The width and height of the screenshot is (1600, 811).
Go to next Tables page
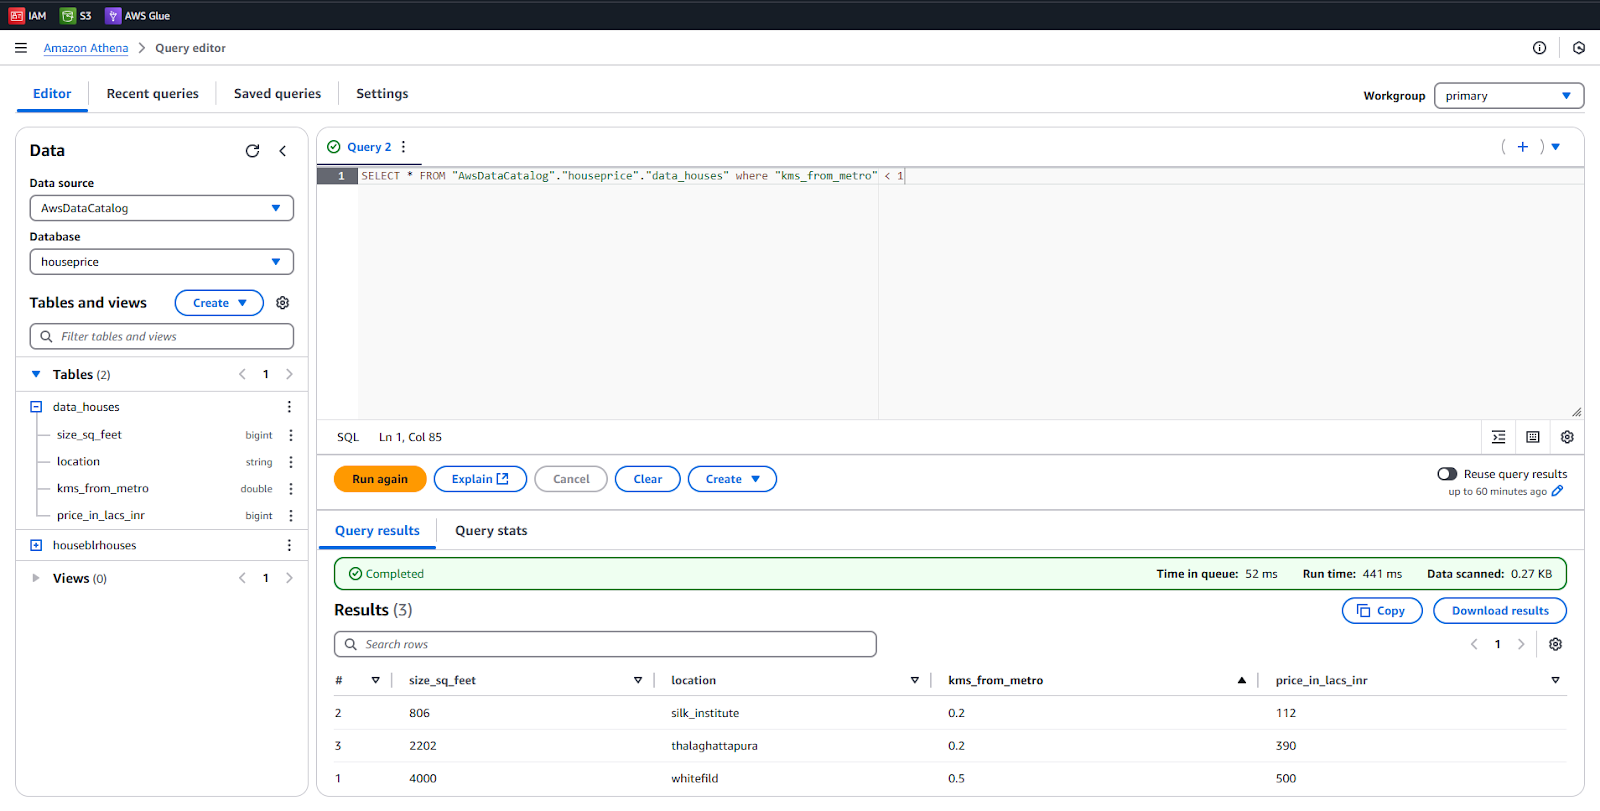coord(290,374)
